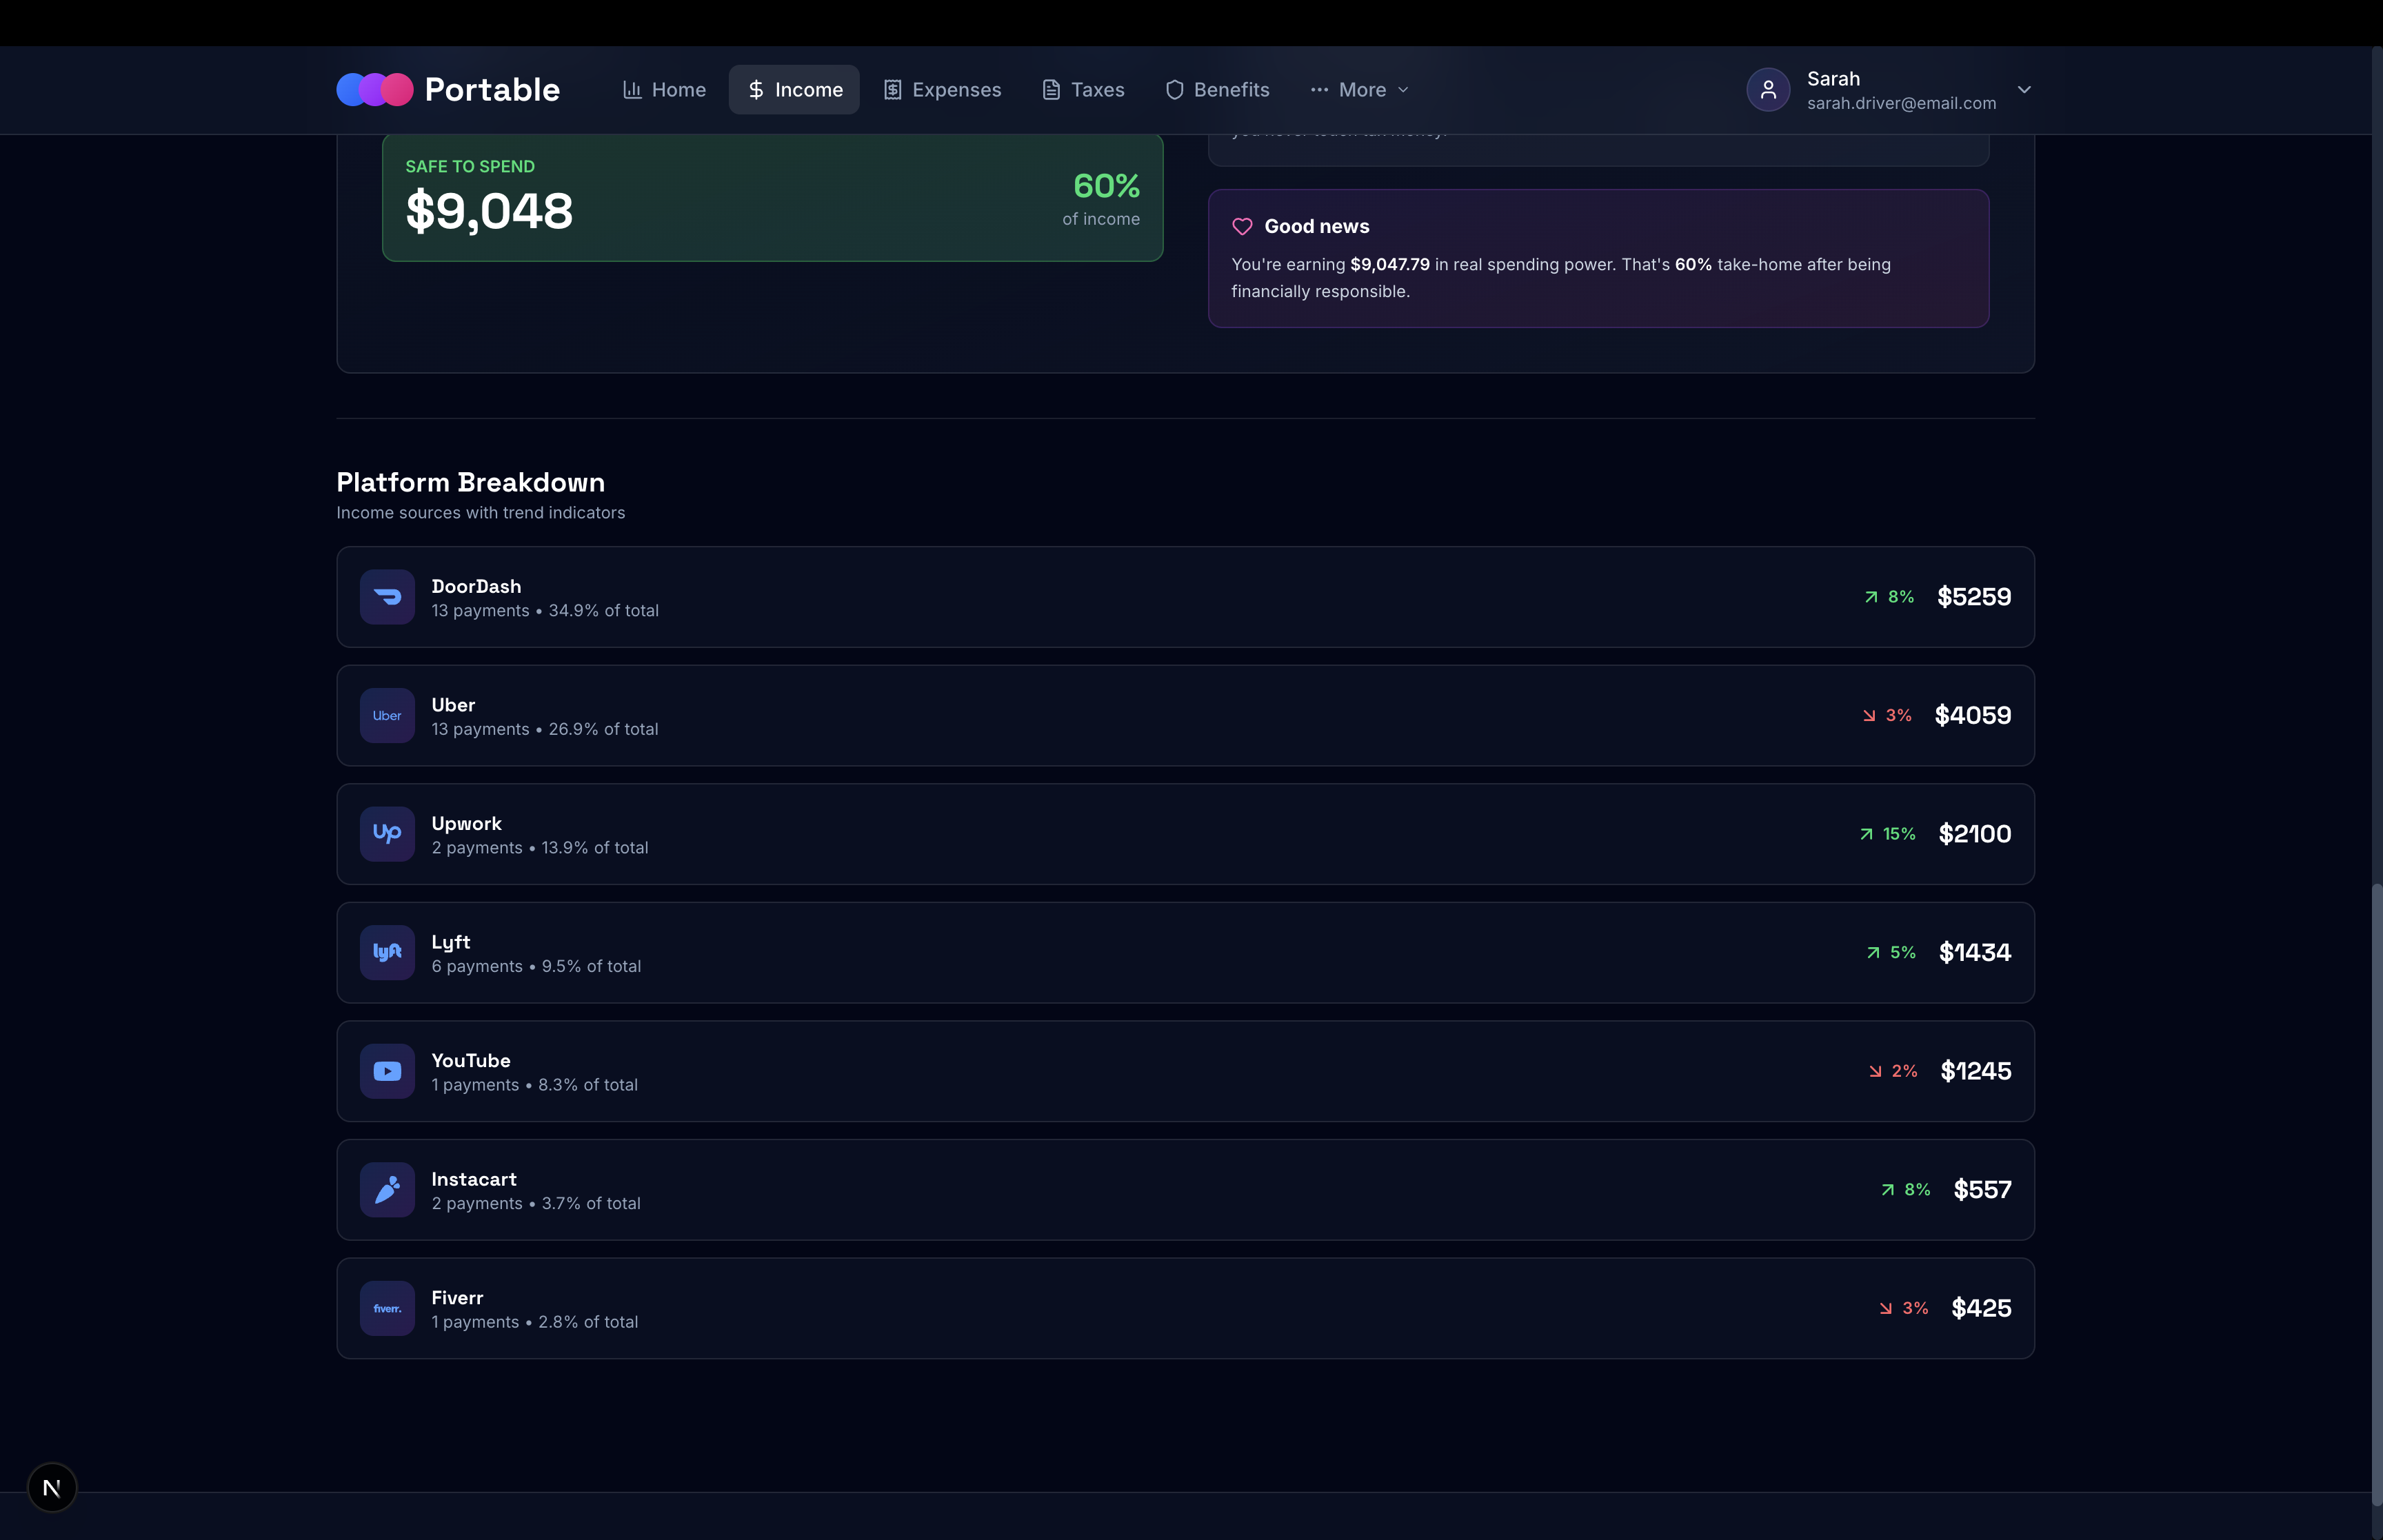Click the Fiverr logo icon
This screenshot has height=1540, width=2383.
click(387, 1308)
